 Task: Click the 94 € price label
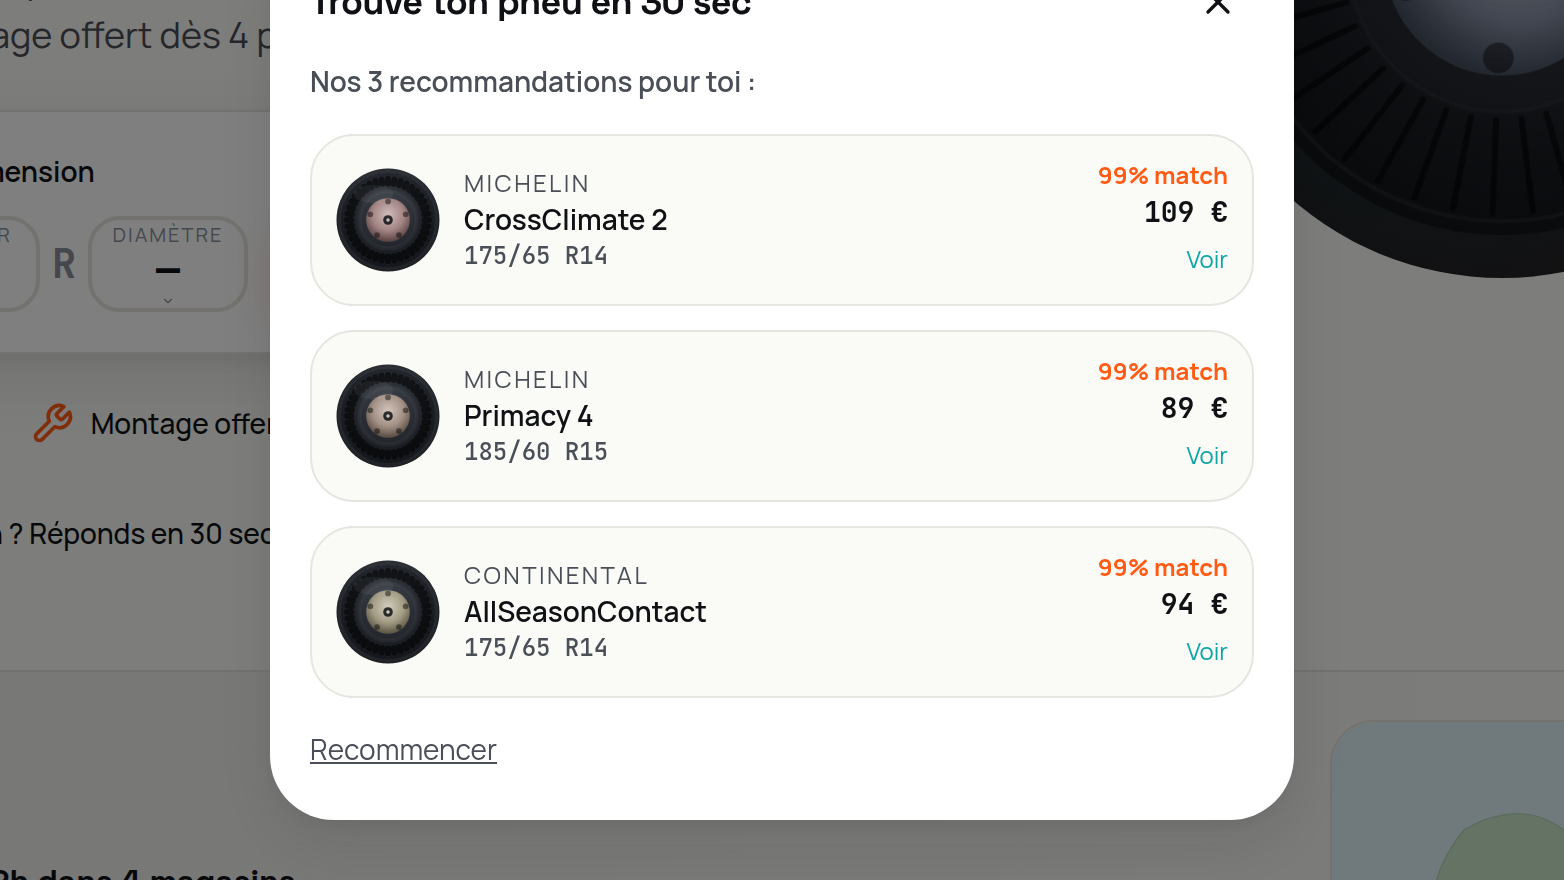1194,604
